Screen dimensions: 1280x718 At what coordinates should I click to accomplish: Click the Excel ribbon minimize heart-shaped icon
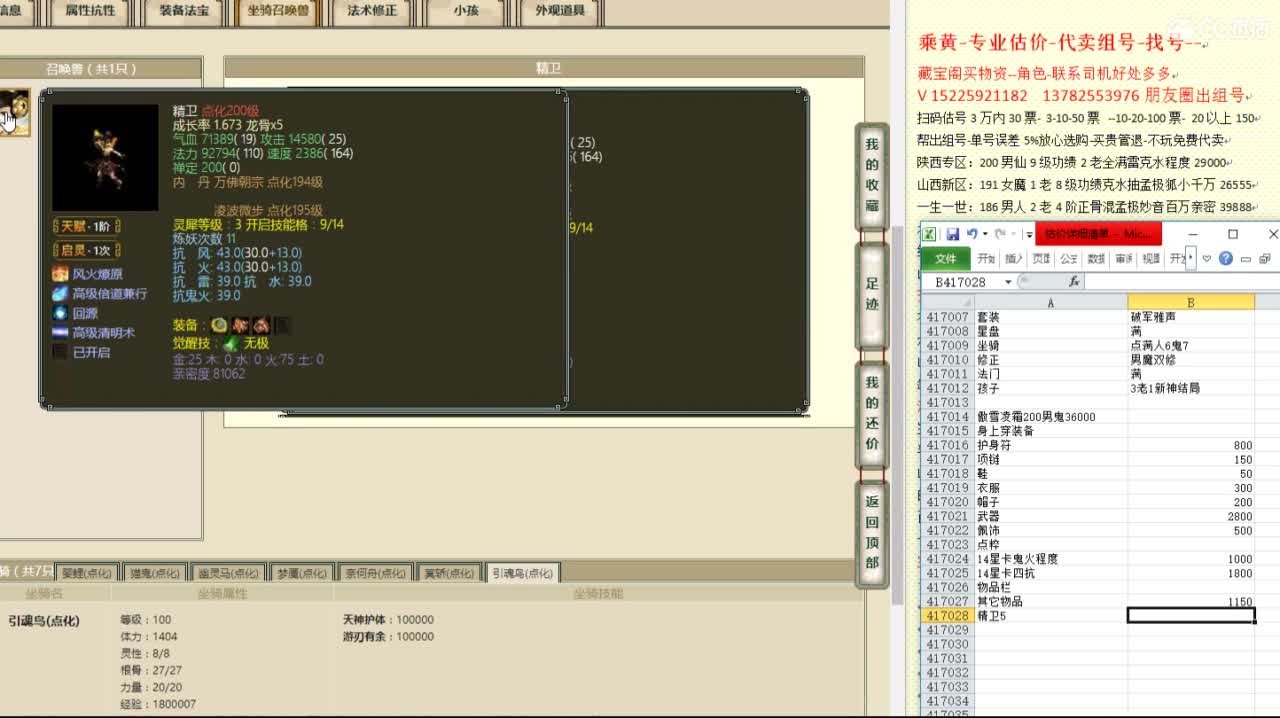tap(1207, 259)
